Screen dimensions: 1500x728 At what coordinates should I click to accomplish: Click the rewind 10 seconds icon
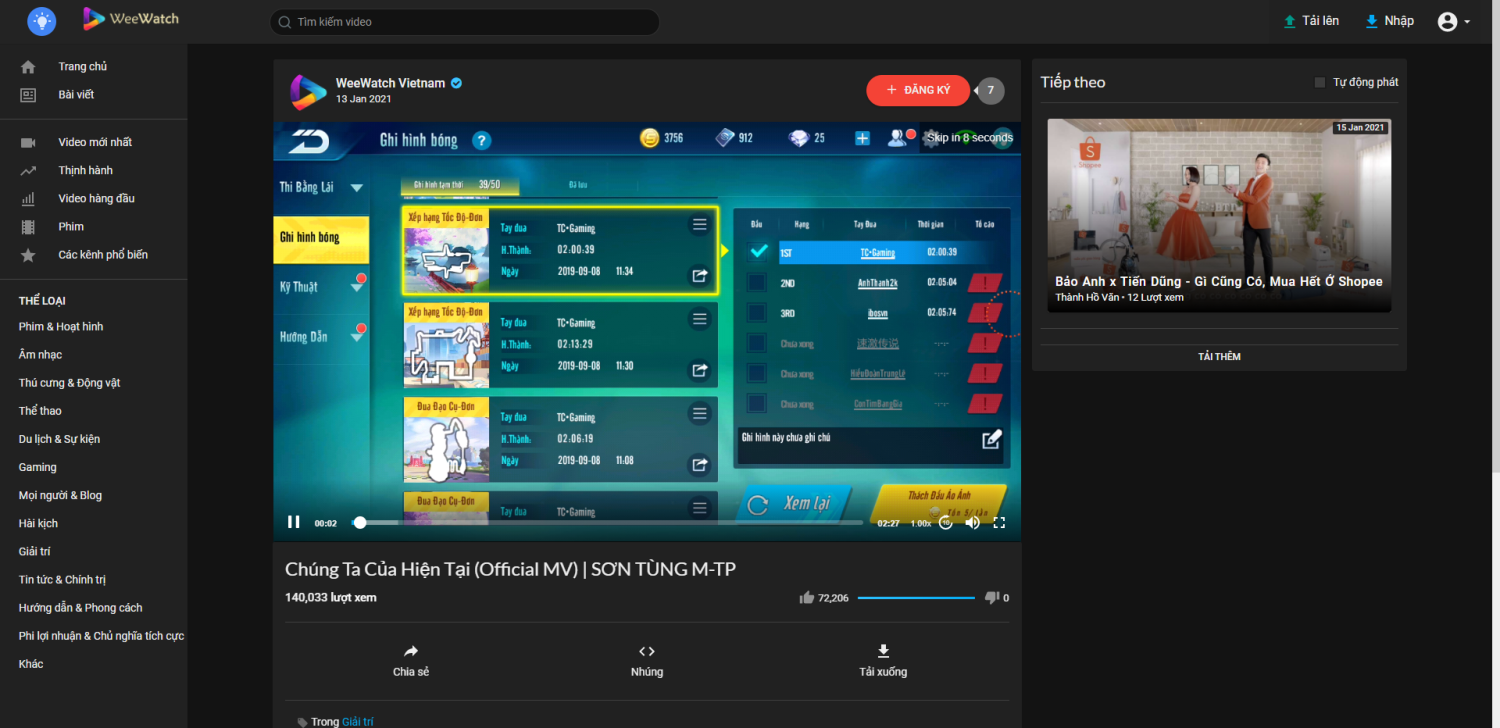point(946,522)
